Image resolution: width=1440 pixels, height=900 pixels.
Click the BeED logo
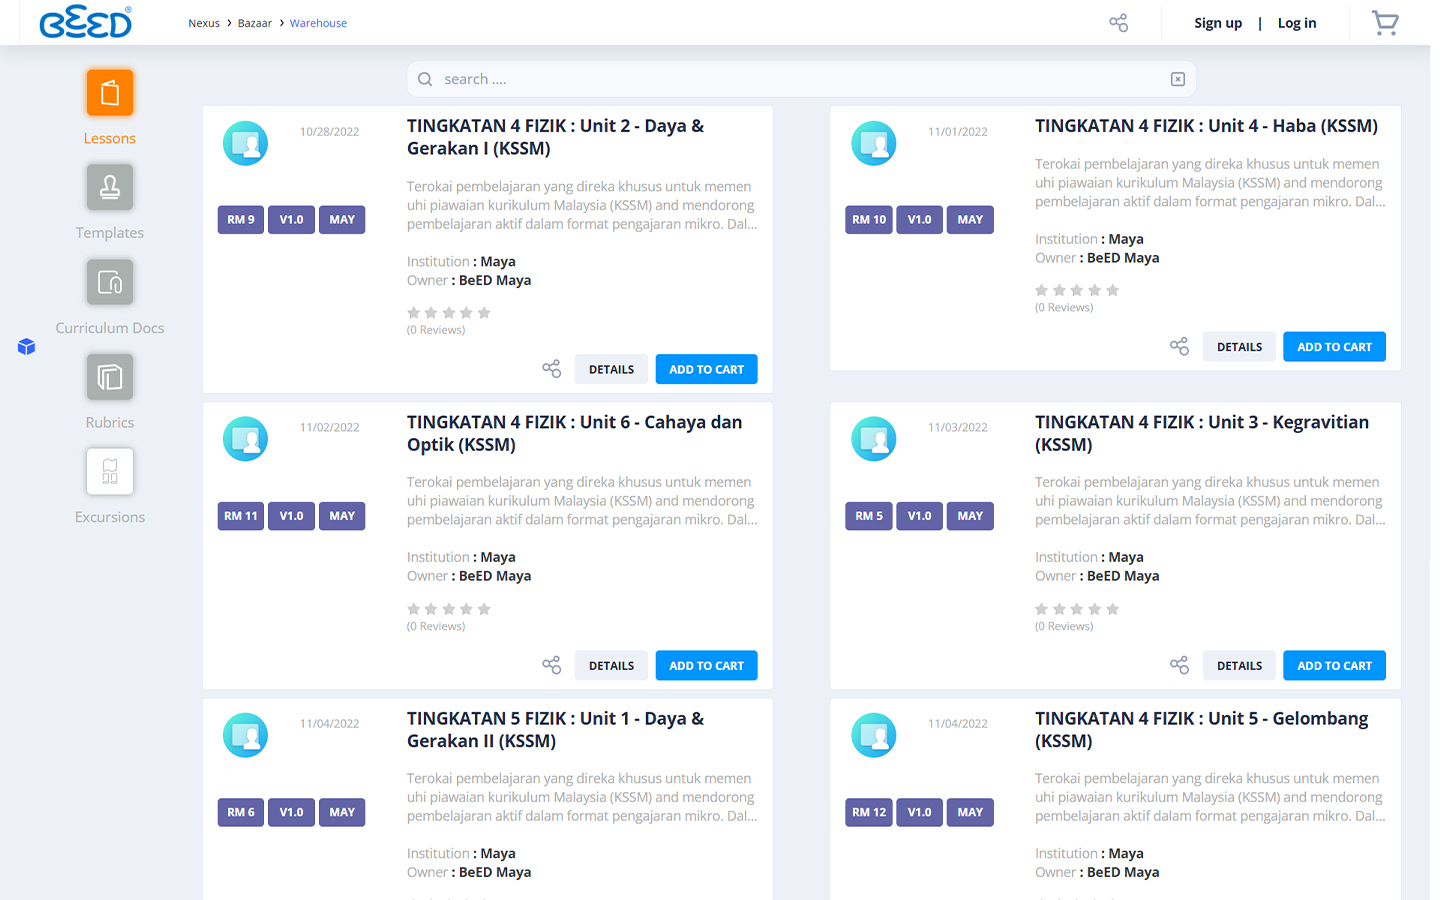[x=86, y=22]
